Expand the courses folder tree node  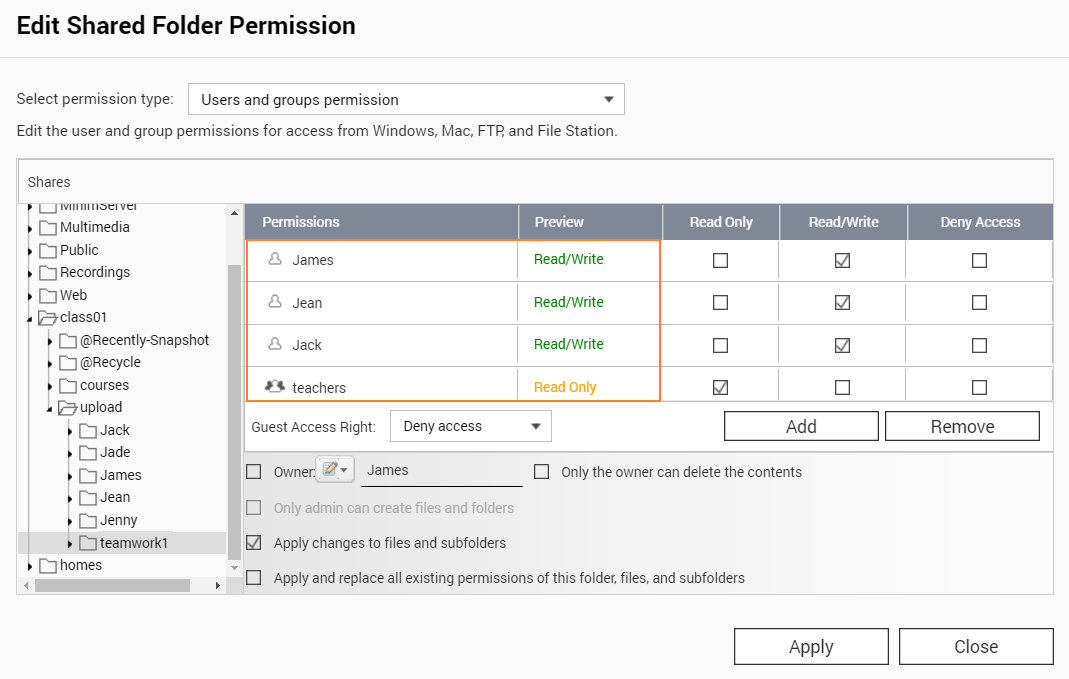pos(51,386)
